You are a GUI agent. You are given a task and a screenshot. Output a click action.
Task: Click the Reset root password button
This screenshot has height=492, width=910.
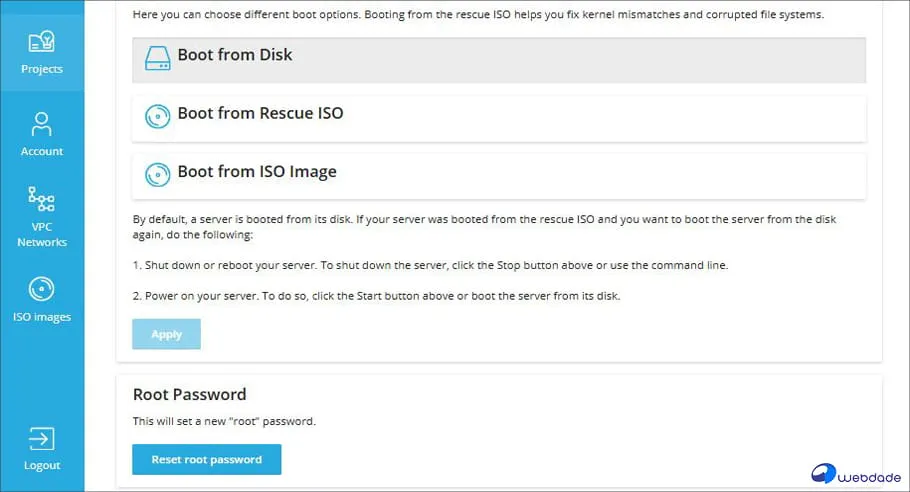click(207, 460)
